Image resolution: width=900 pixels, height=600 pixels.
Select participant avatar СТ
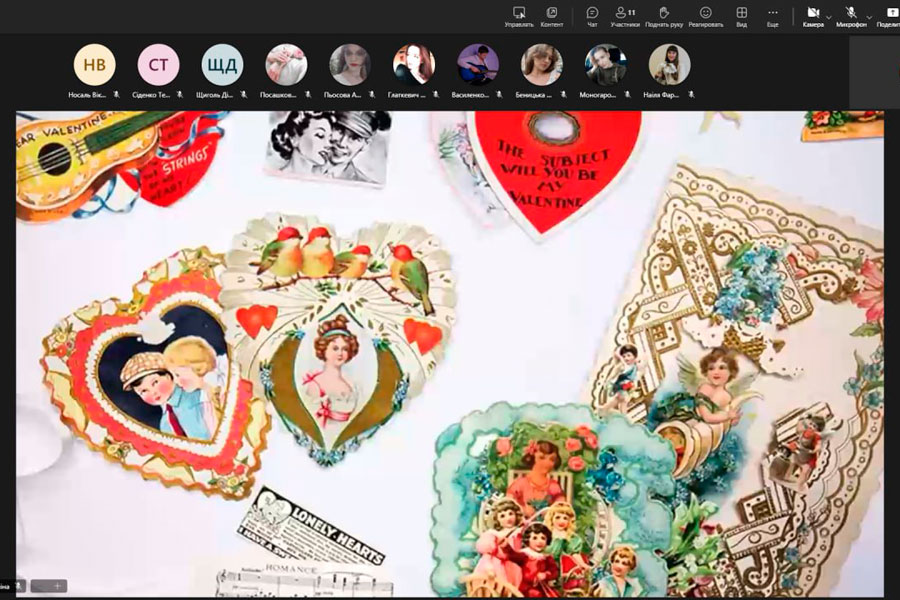pyautogui.click(x=158, y=64)
